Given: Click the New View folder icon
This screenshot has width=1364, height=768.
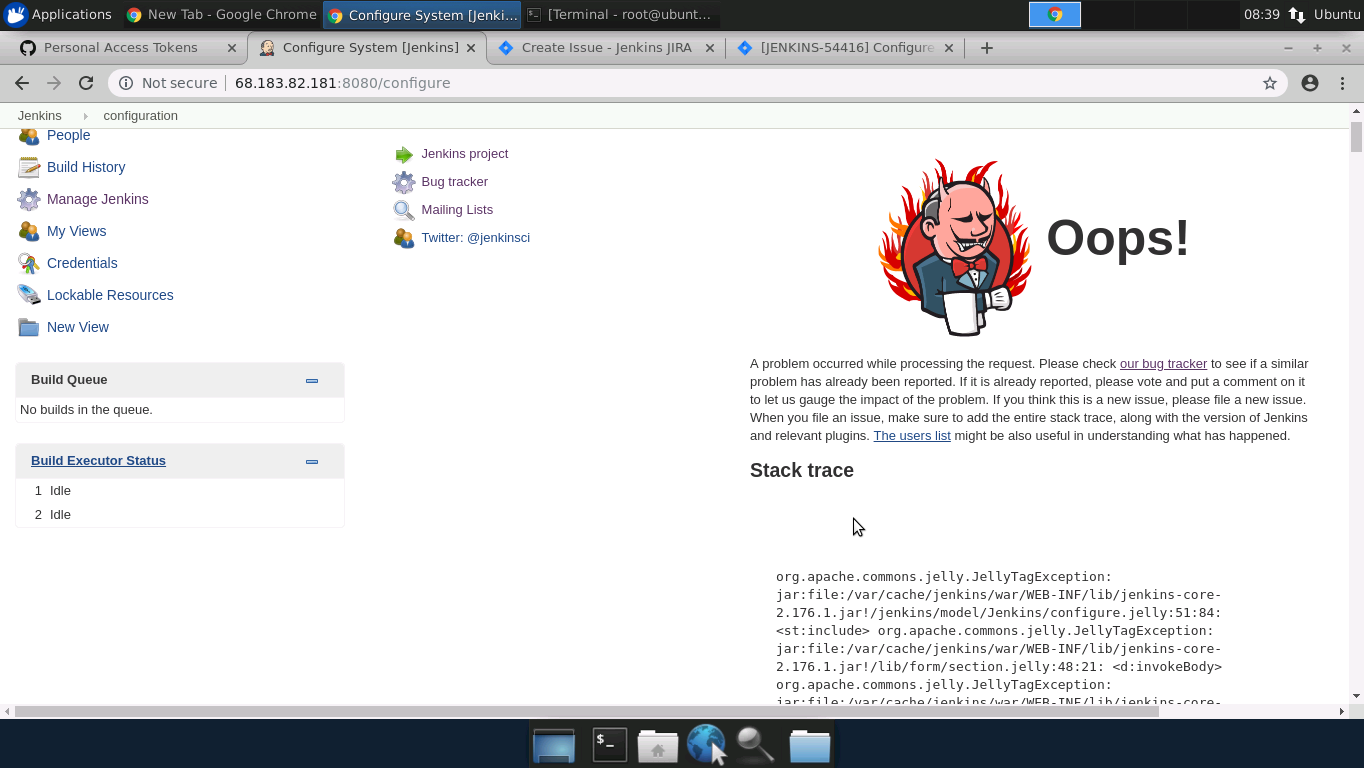Looking at the screenshot, I should click(29, 327).
